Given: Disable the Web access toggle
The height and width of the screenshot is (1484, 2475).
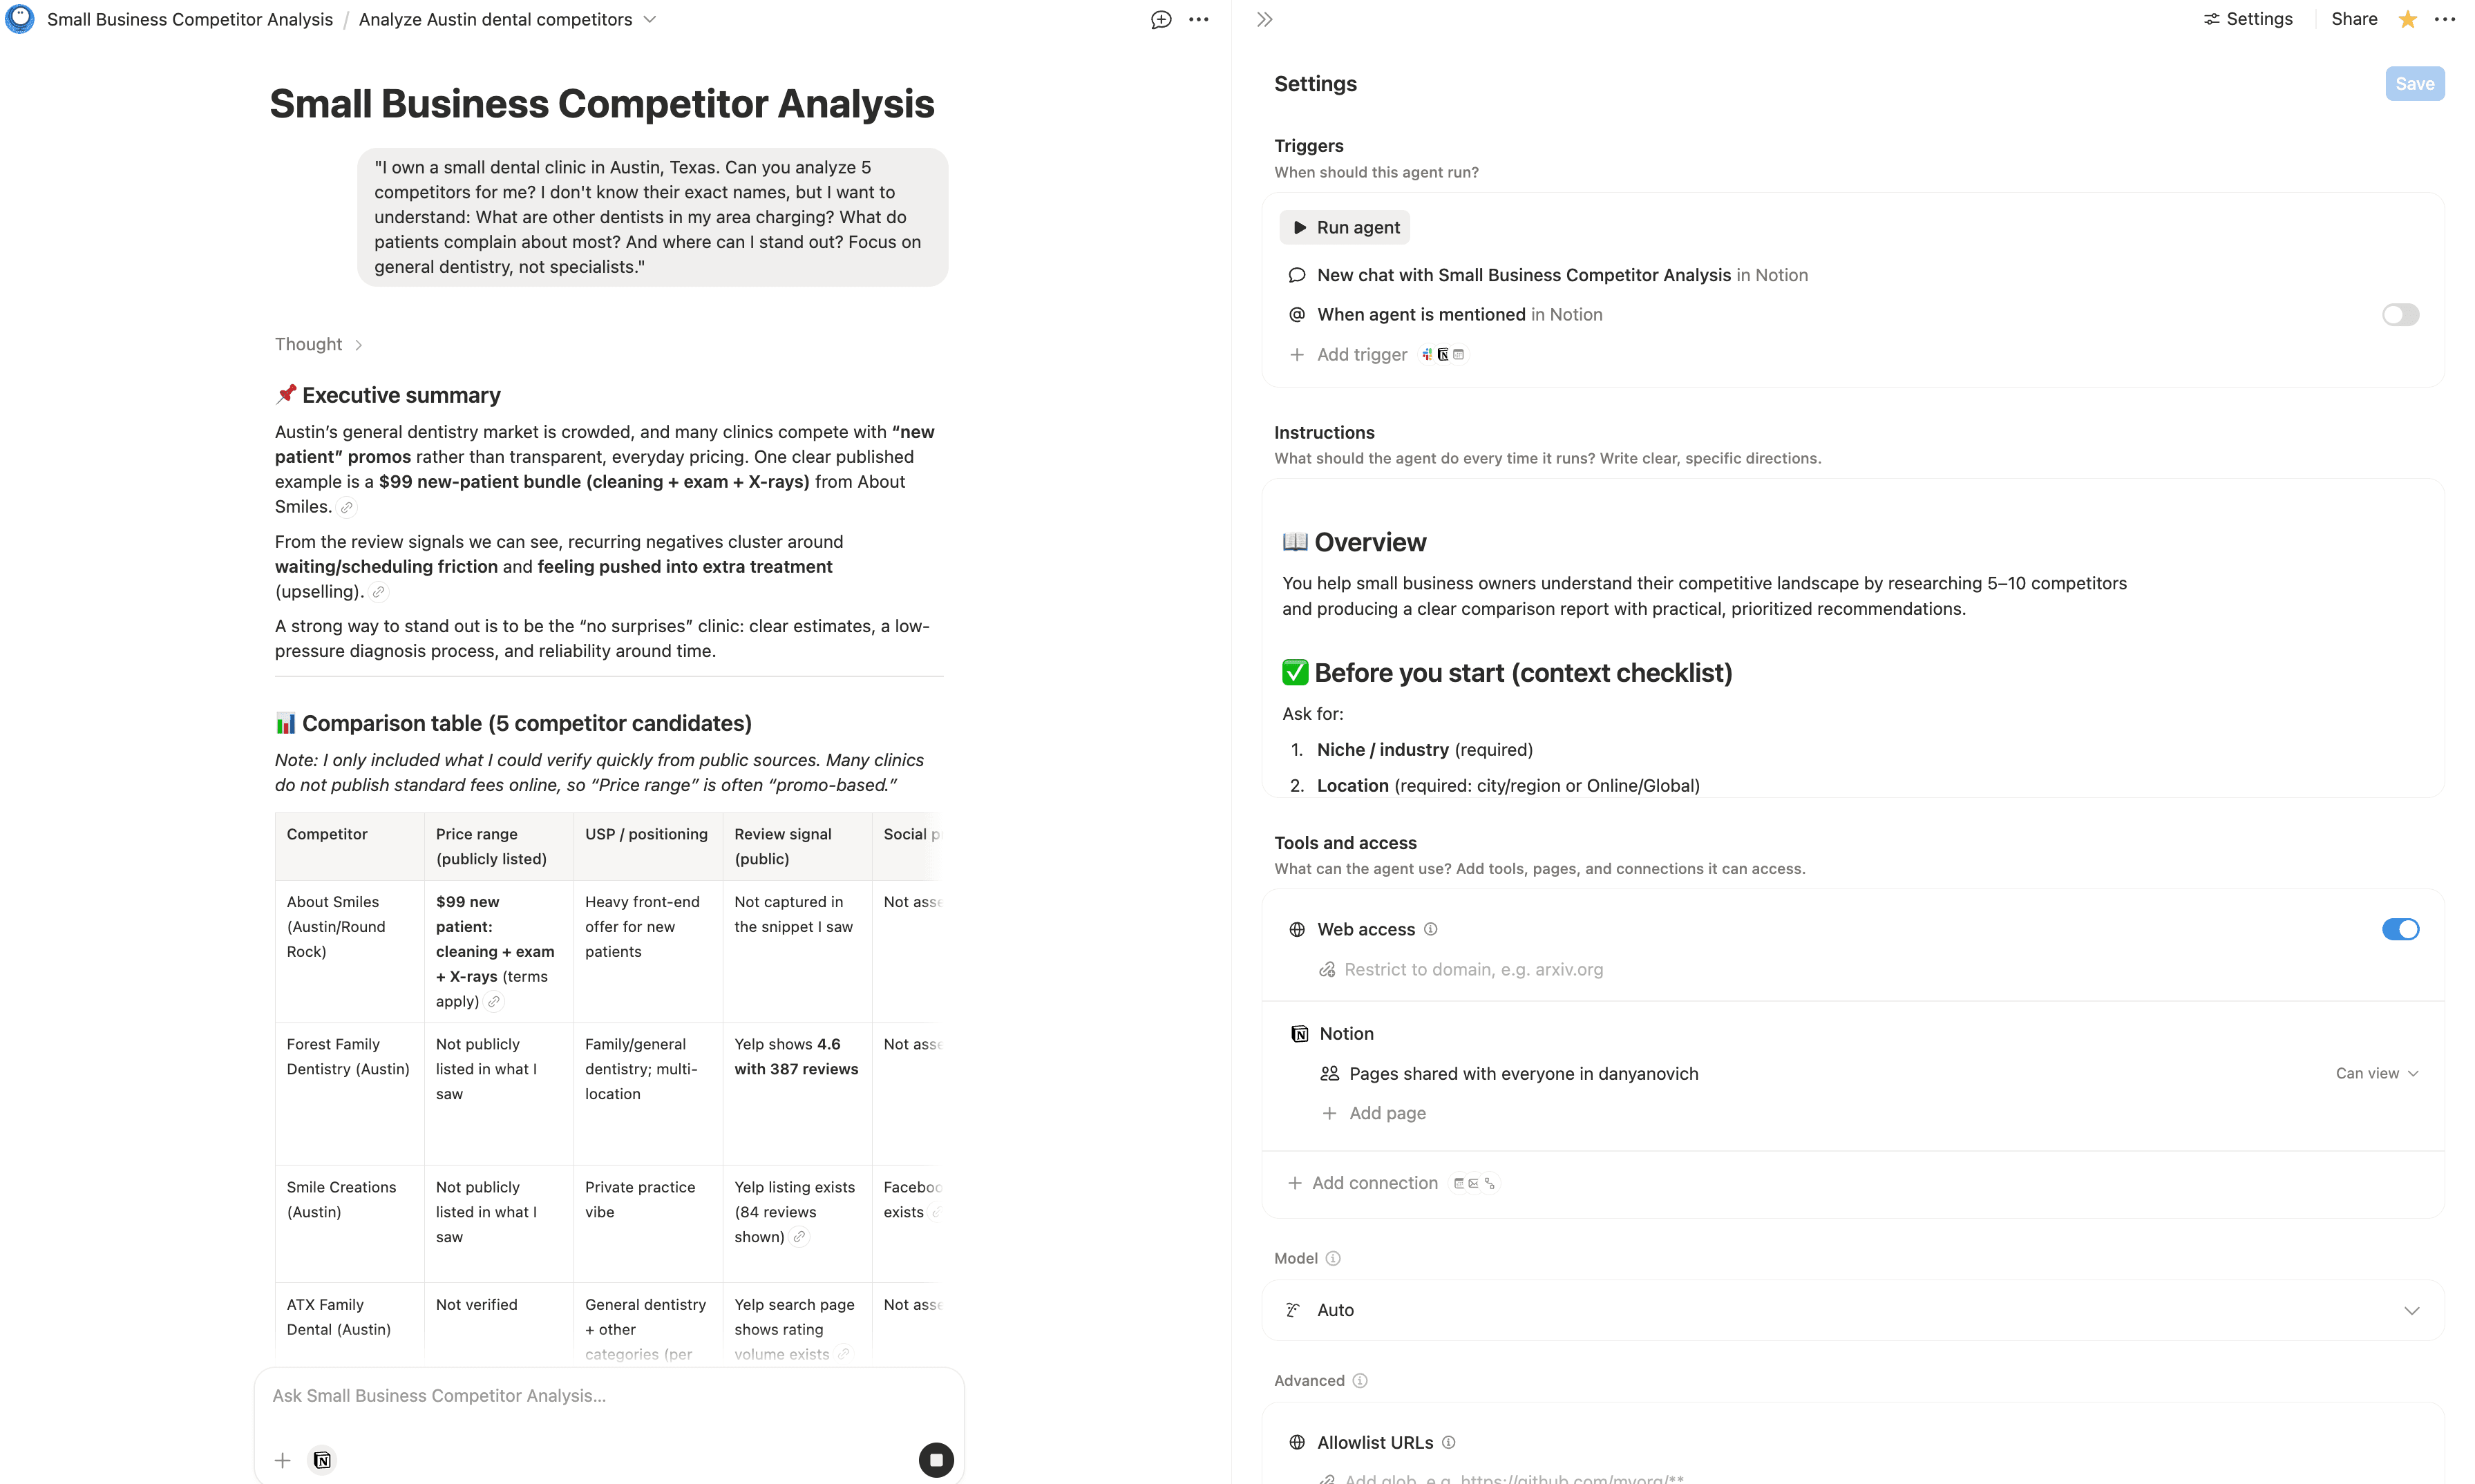Looking at the screenshot, I should click(x=2400, y=929).
